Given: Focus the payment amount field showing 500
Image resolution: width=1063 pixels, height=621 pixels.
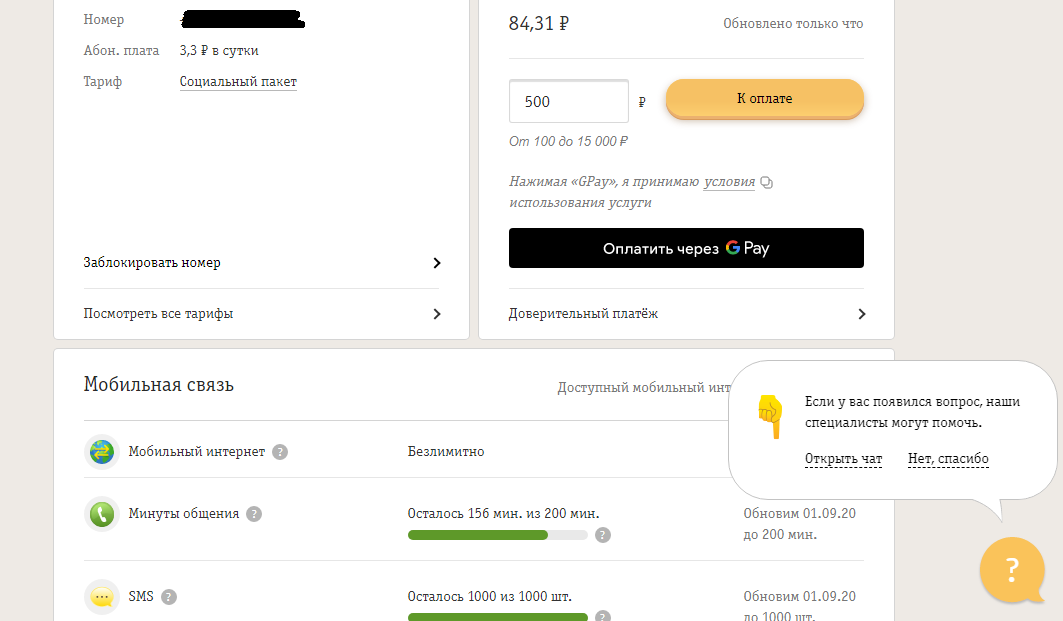Looking at the screenshot, I should pos(568,102).
